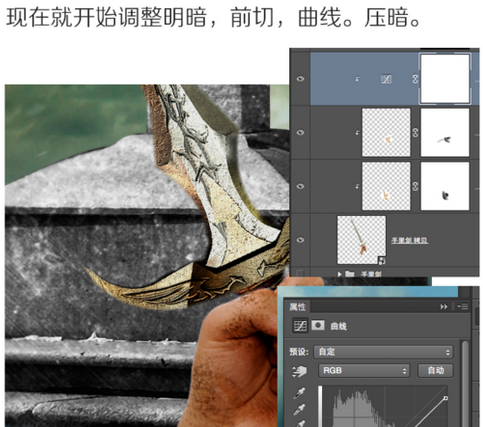
Task: Click the Curves adjustment layer icon
Action: click(386, 79)
